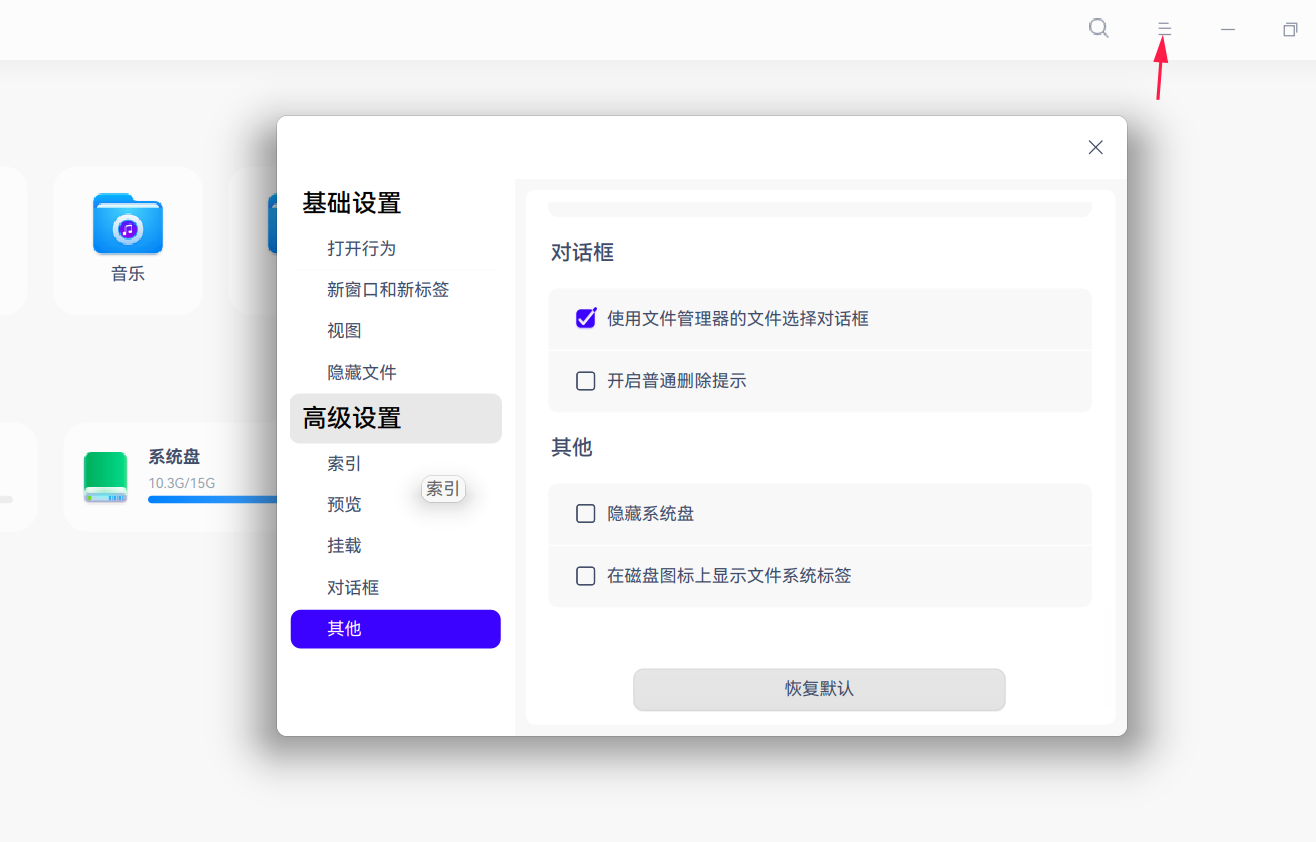1316x842 pixels.
Task: Select the green system disk icon
Action: (106, 477)
